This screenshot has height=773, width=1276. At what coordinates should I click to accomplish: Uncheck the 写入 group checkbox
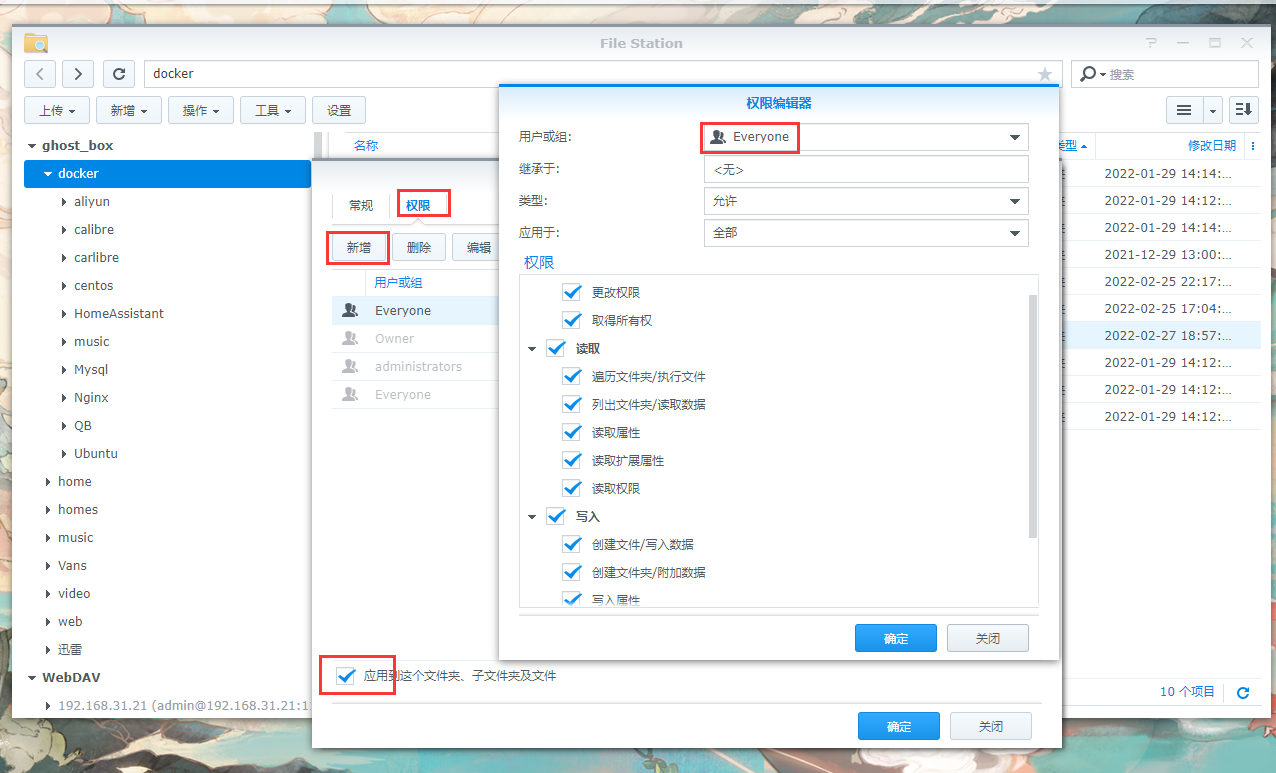[x=556, y=516]
